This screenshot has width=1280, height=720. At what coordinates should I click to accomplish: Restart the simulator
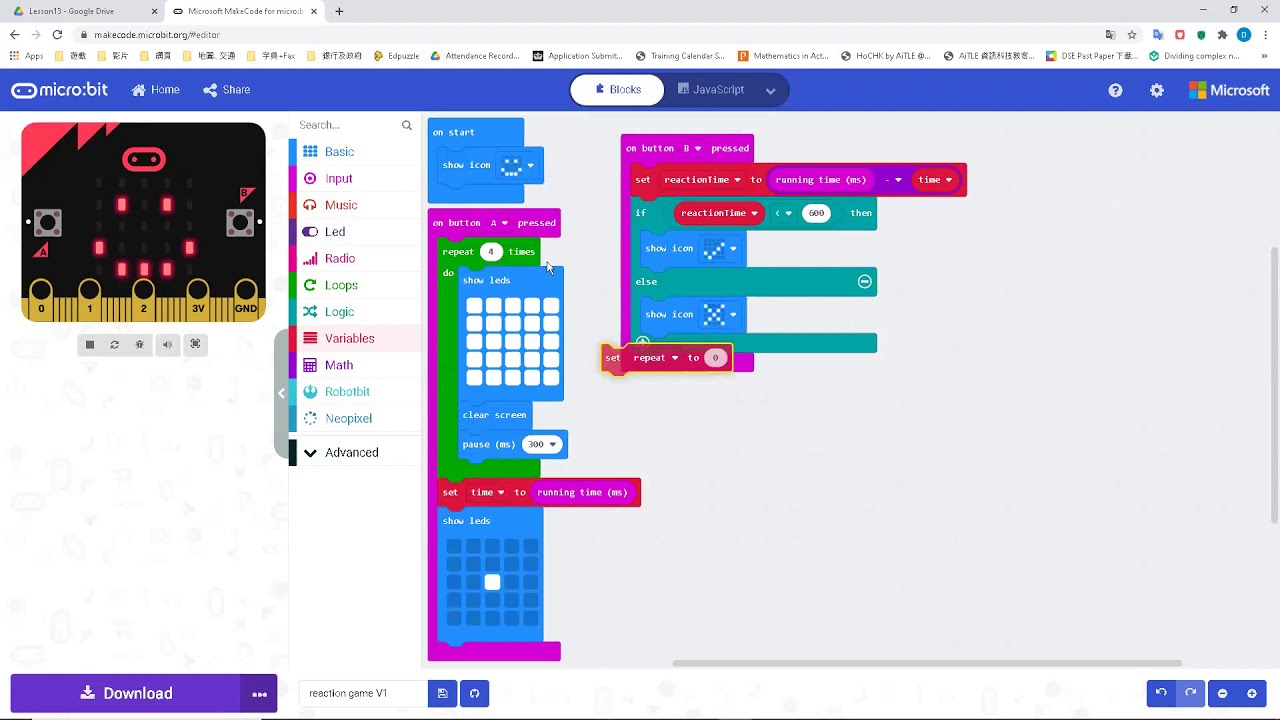[x=114, y=344]
